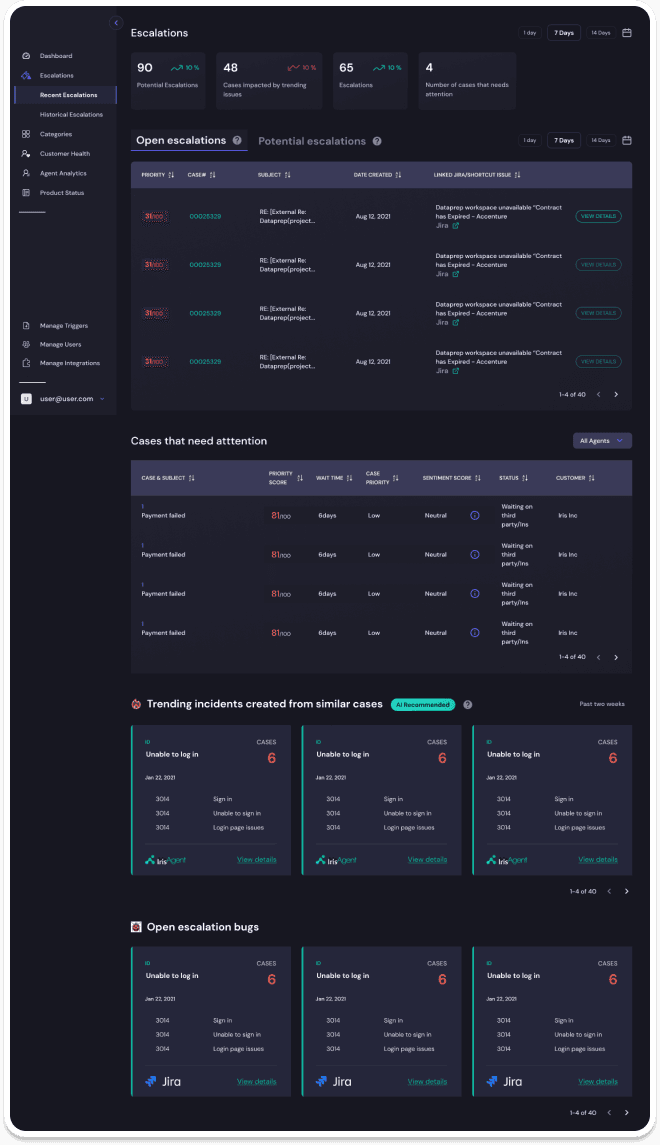Sort by the CASE PRIORITY arrows

pos(396,478)
